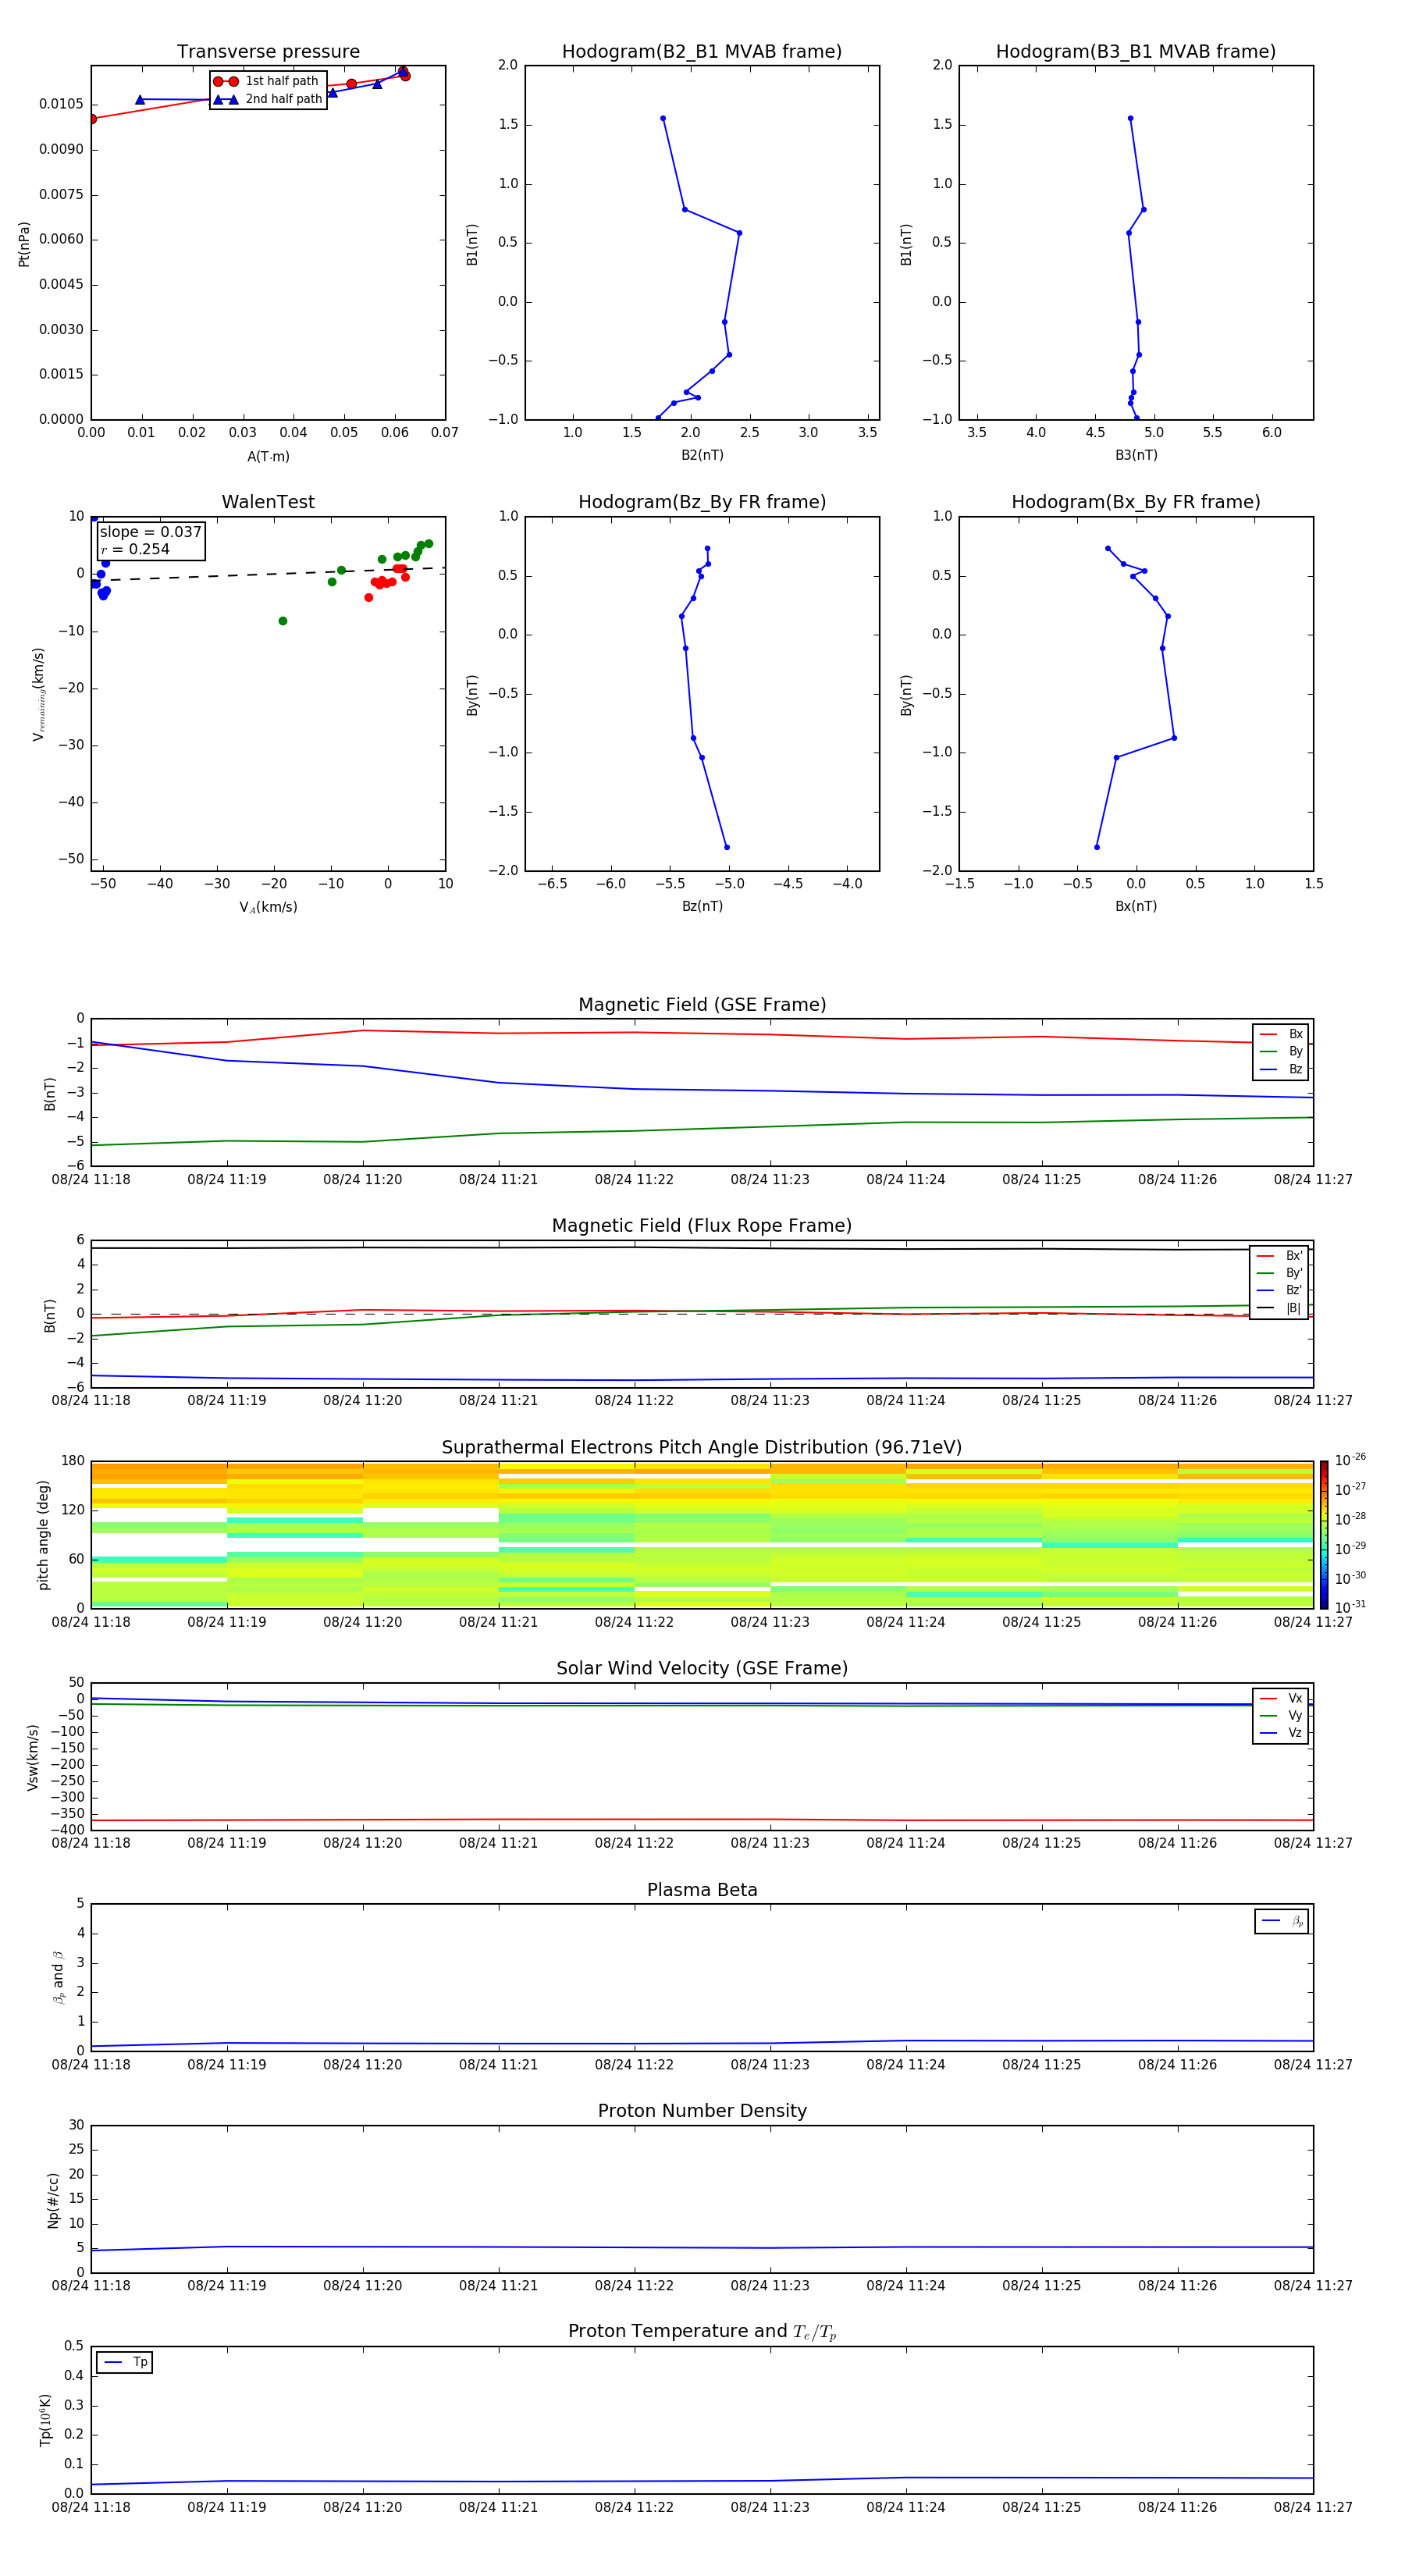
Task: Click the "Suprathermal Electrons Pitch Angle Distribution" title
Action: [702, 1447]
